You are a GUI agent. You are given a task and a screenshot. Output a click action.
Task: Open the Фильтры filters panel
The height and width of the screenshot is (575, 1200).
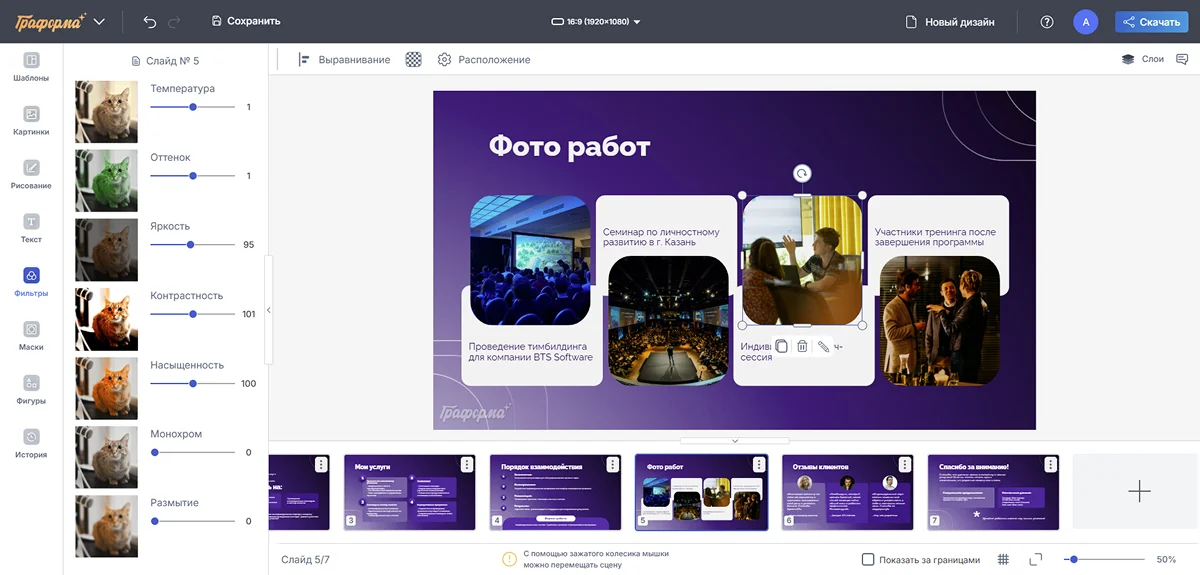31,283
